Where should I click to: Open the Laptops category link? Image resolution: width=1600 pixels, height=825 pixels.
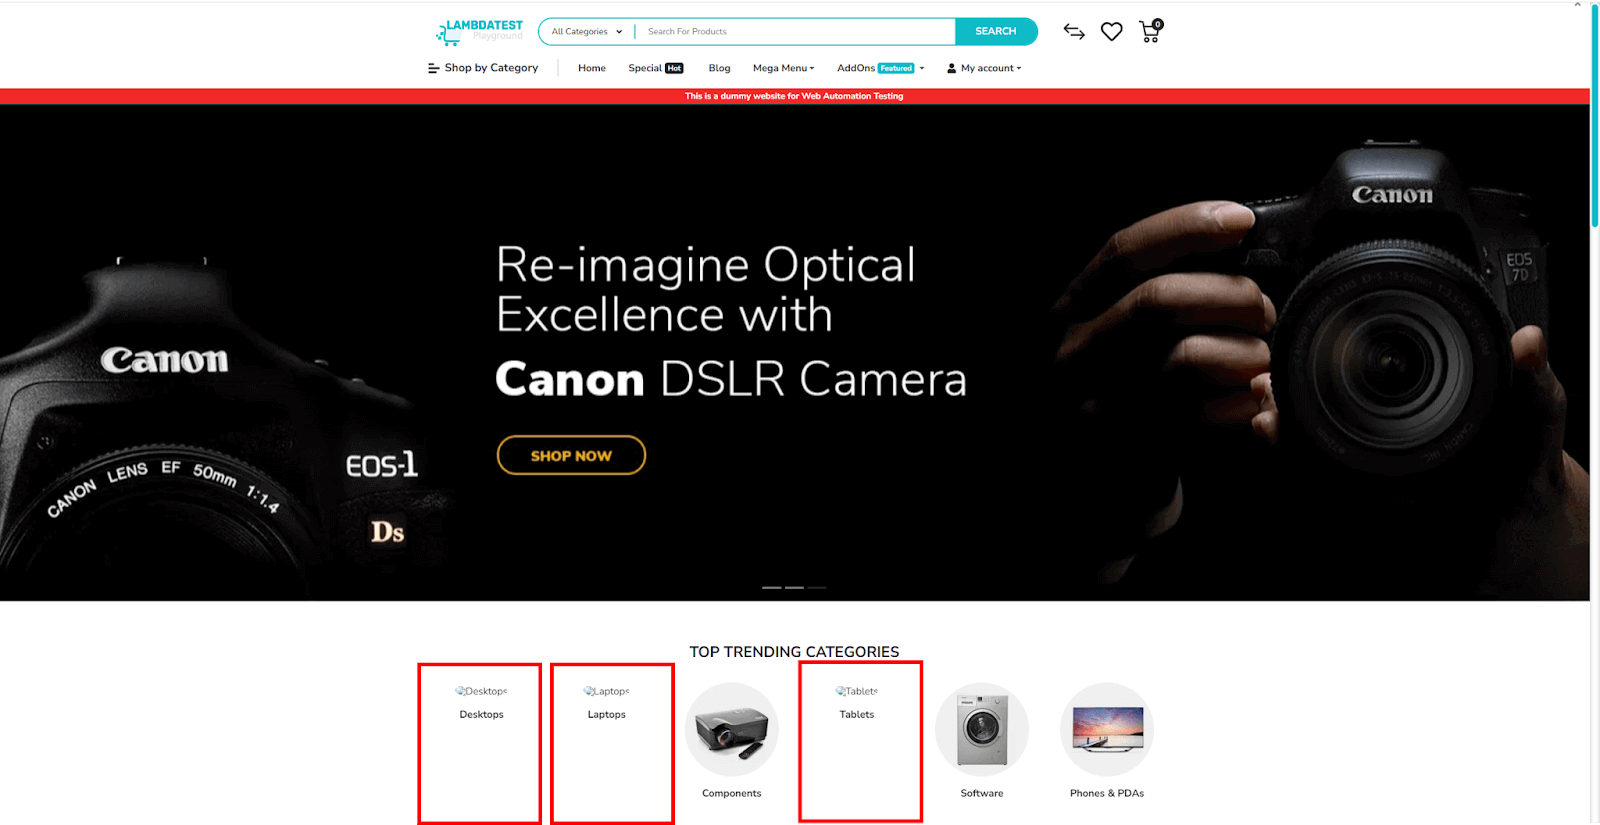(607, 714)
